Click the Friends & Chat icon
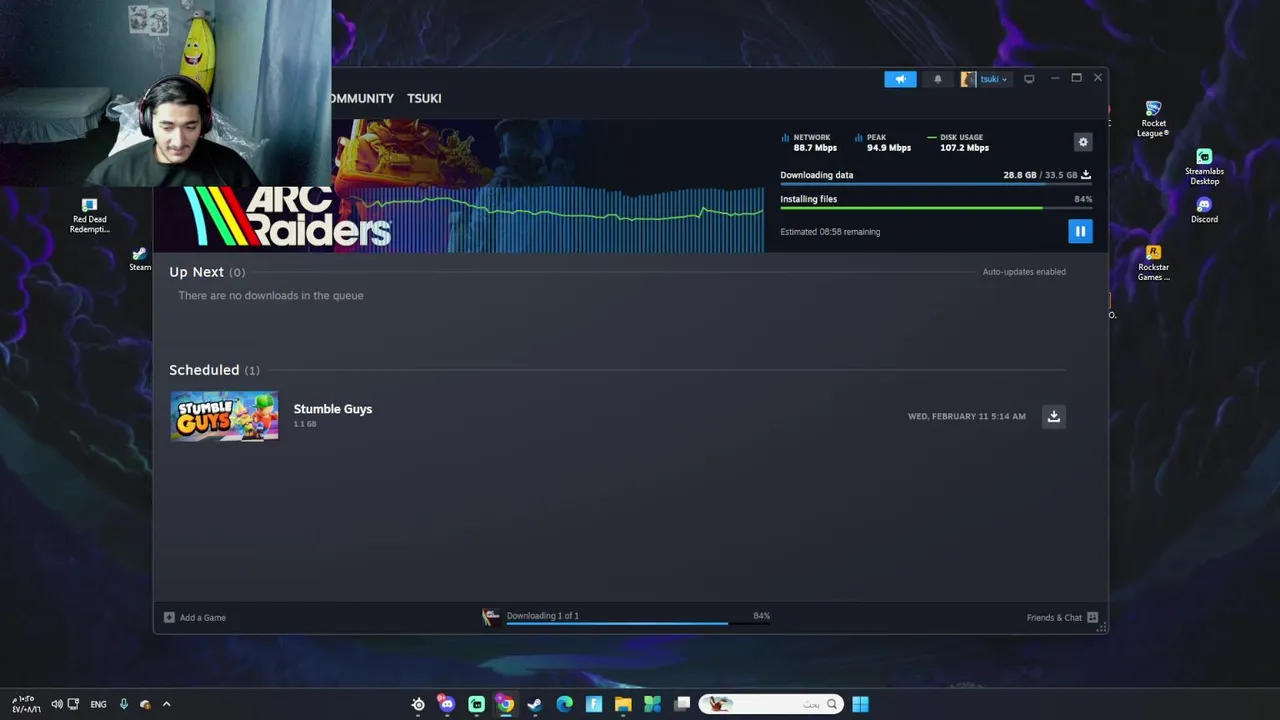 point(1092,617)
